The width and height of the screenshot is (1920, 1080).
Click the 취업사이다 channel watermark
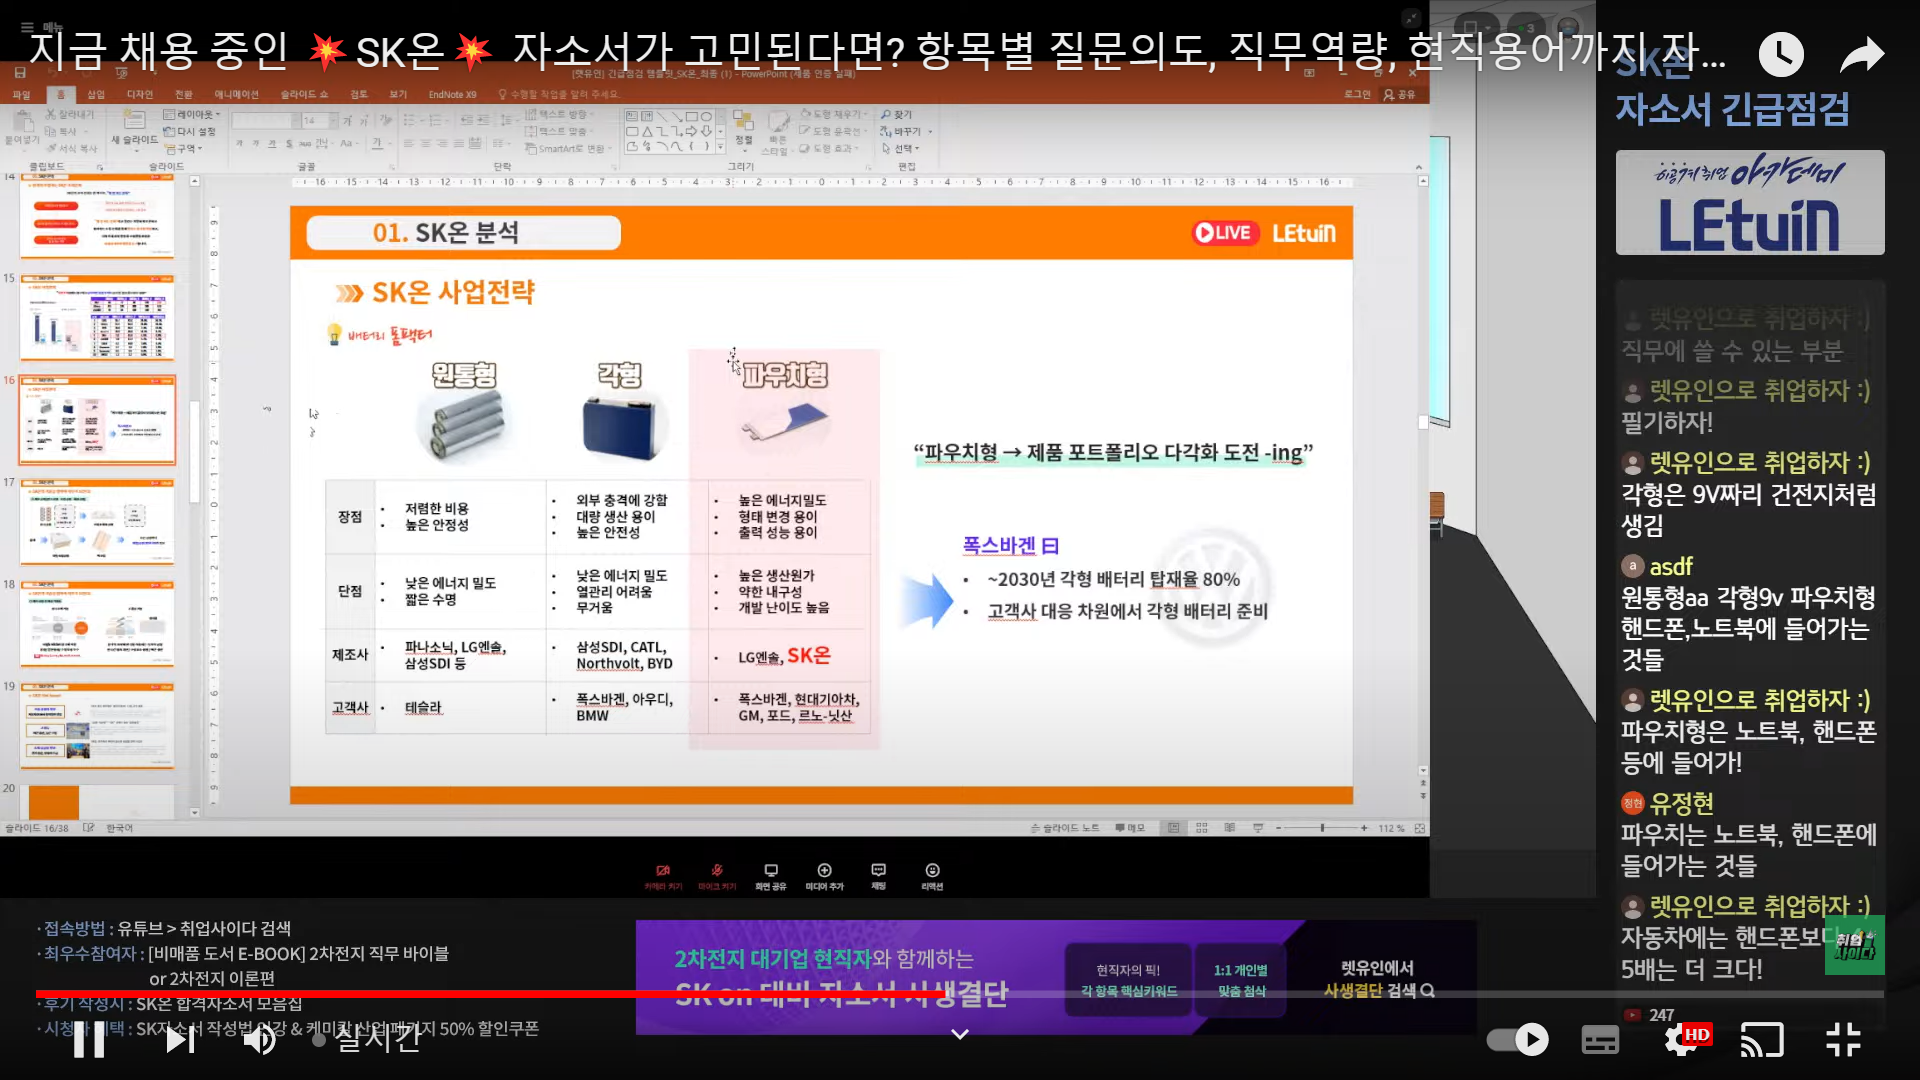pos(1855,945)
